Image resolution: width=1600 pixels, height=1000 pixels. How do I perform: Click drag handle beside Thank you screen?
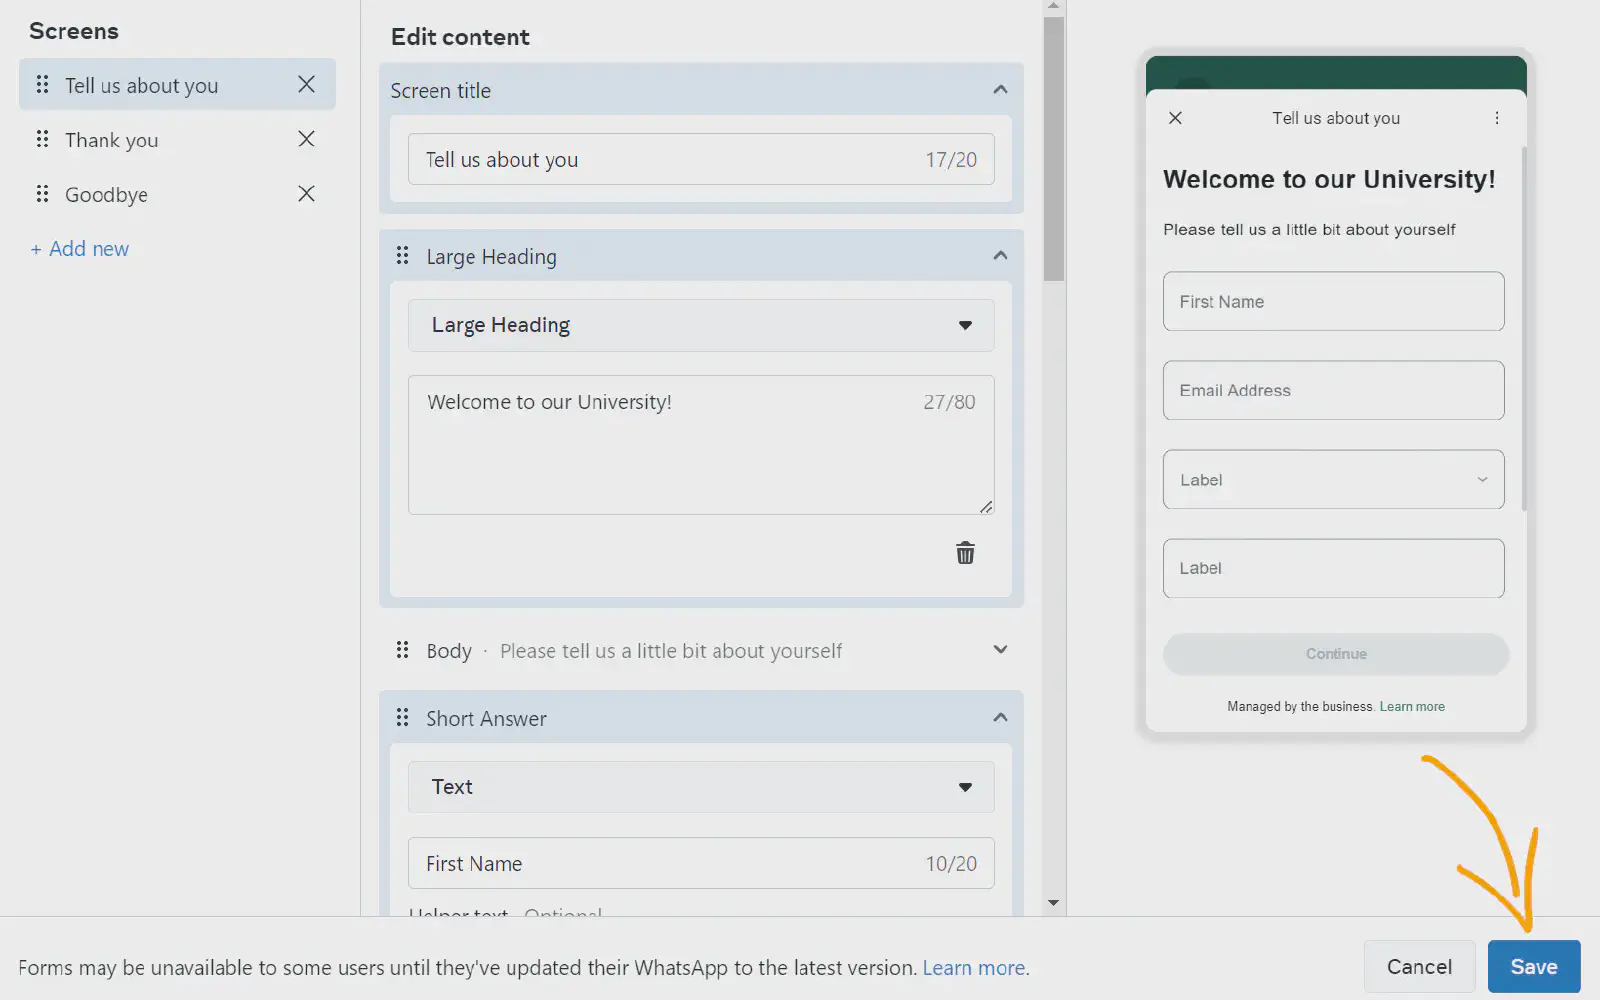[42, 139]
